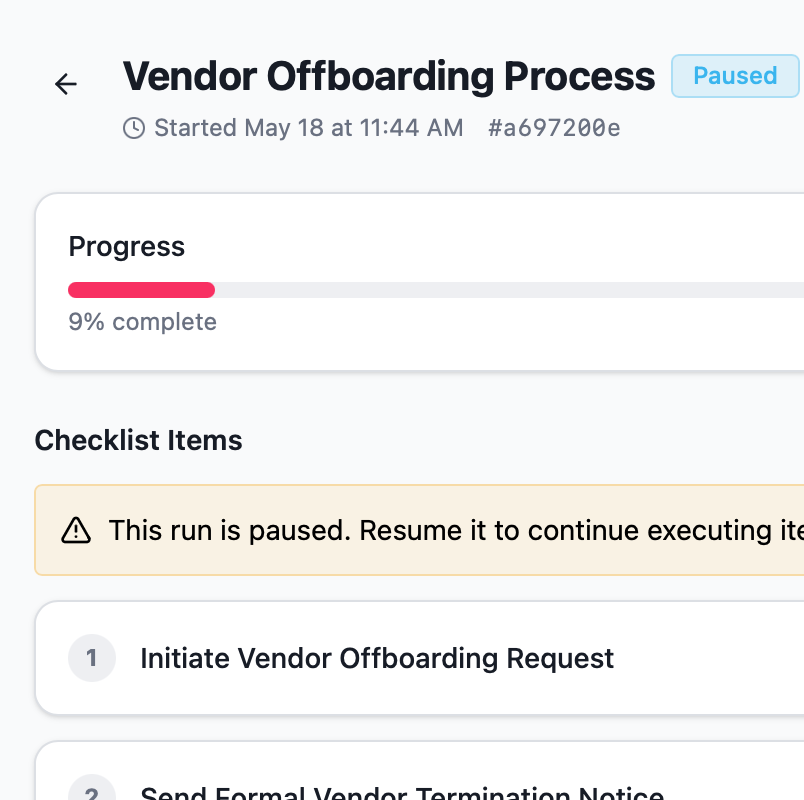
Task: Click the 11:44 AM start time
Action: 411,128
